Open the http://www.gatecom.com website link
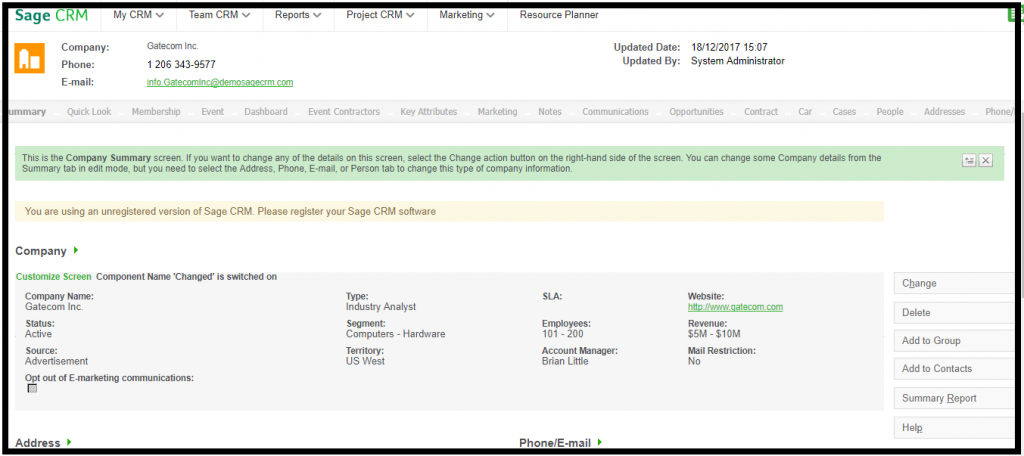Image resolution: width=1024 pixels, height=456 pixels. (x=735, y=306)
